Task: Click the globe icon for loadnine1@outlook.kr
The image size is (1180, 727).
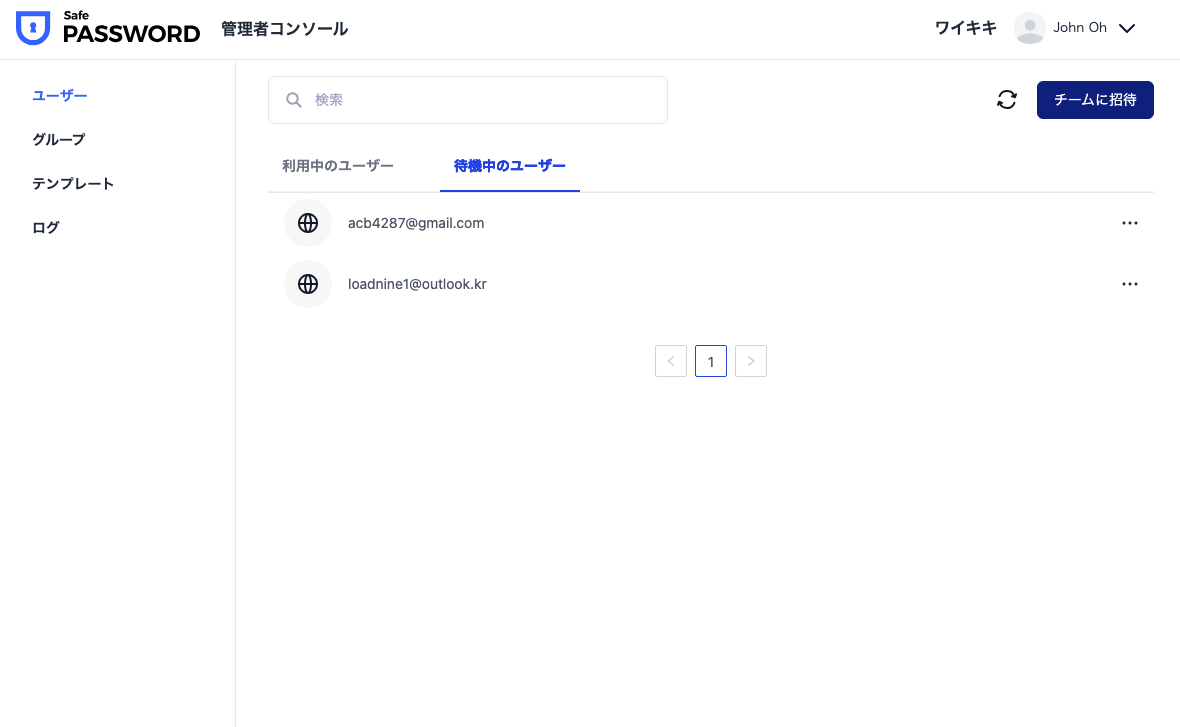Action: [x=308, y=284]
